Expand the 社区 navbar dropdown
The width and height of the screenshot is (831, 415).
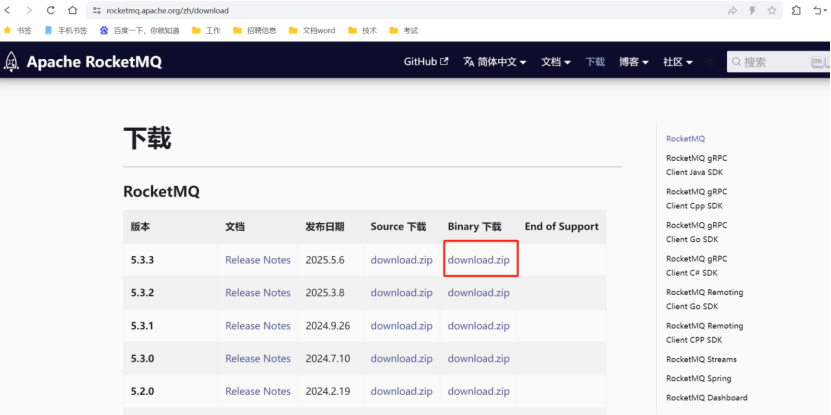(x=678, y=62)
